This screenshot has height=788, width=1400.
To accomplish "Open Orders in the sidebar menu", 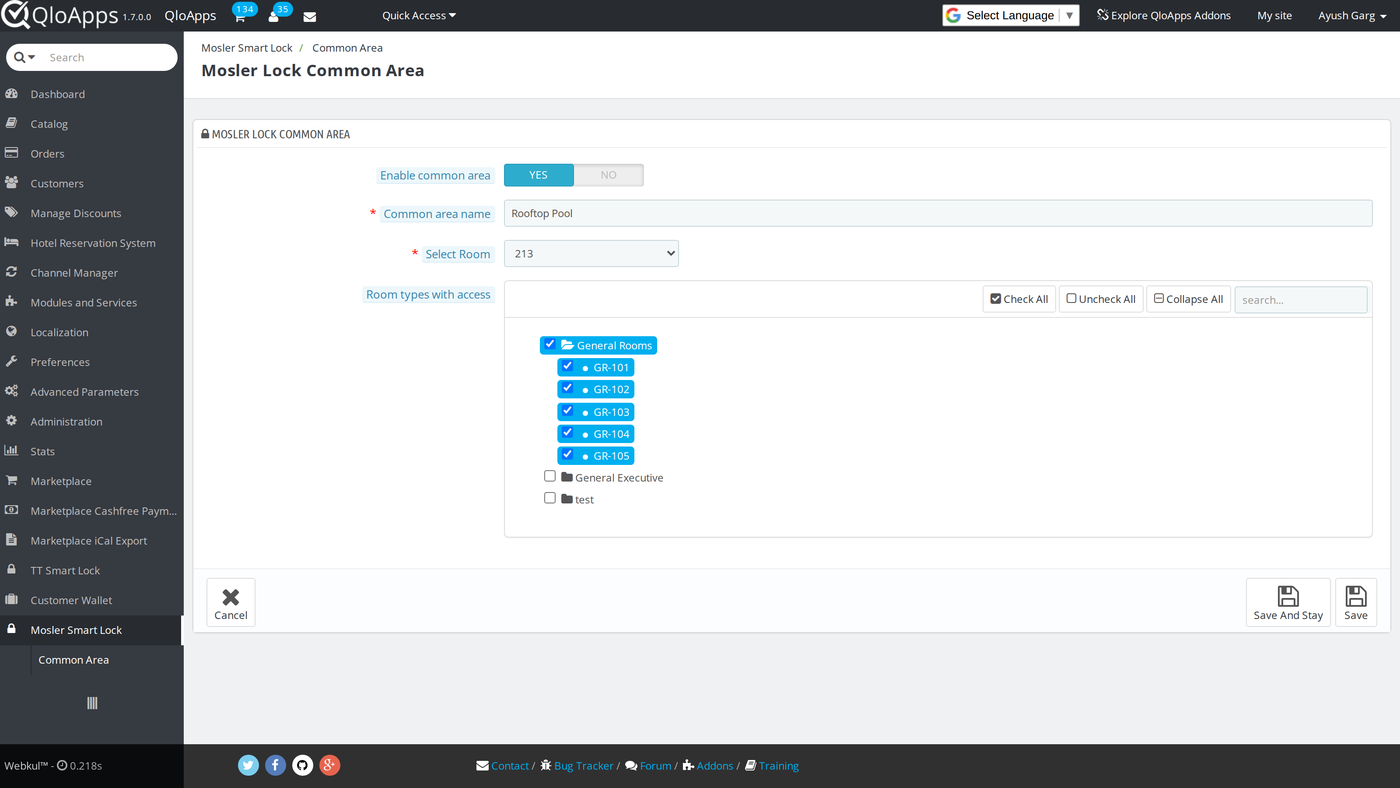I will click(47, 154).
